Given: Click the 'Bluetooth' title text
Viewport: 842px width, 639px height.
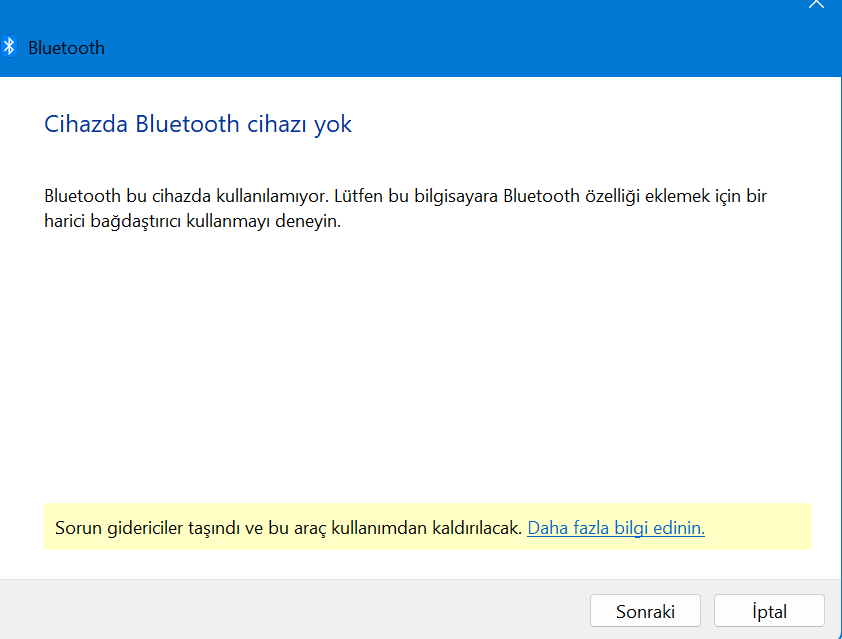Looking at the screenshot, I should (x=67, y=48).
